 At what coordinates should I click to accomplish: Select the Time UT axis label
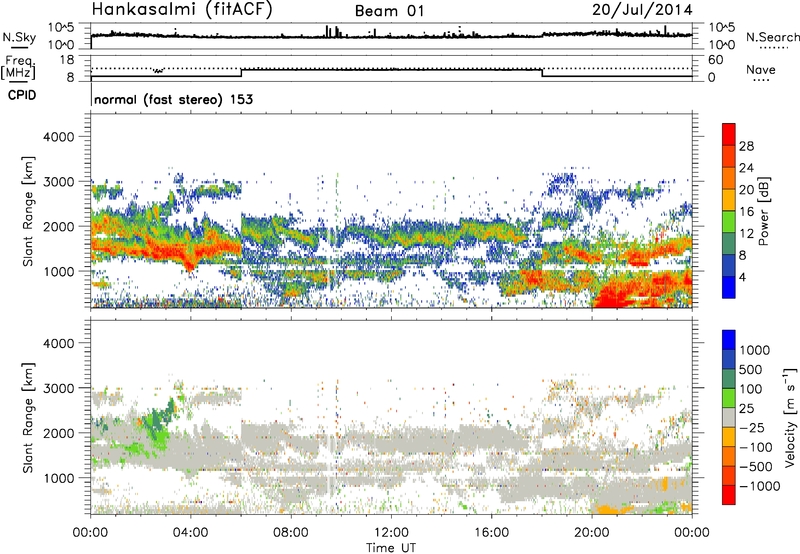pyautogui.click(x=391, y=548)
